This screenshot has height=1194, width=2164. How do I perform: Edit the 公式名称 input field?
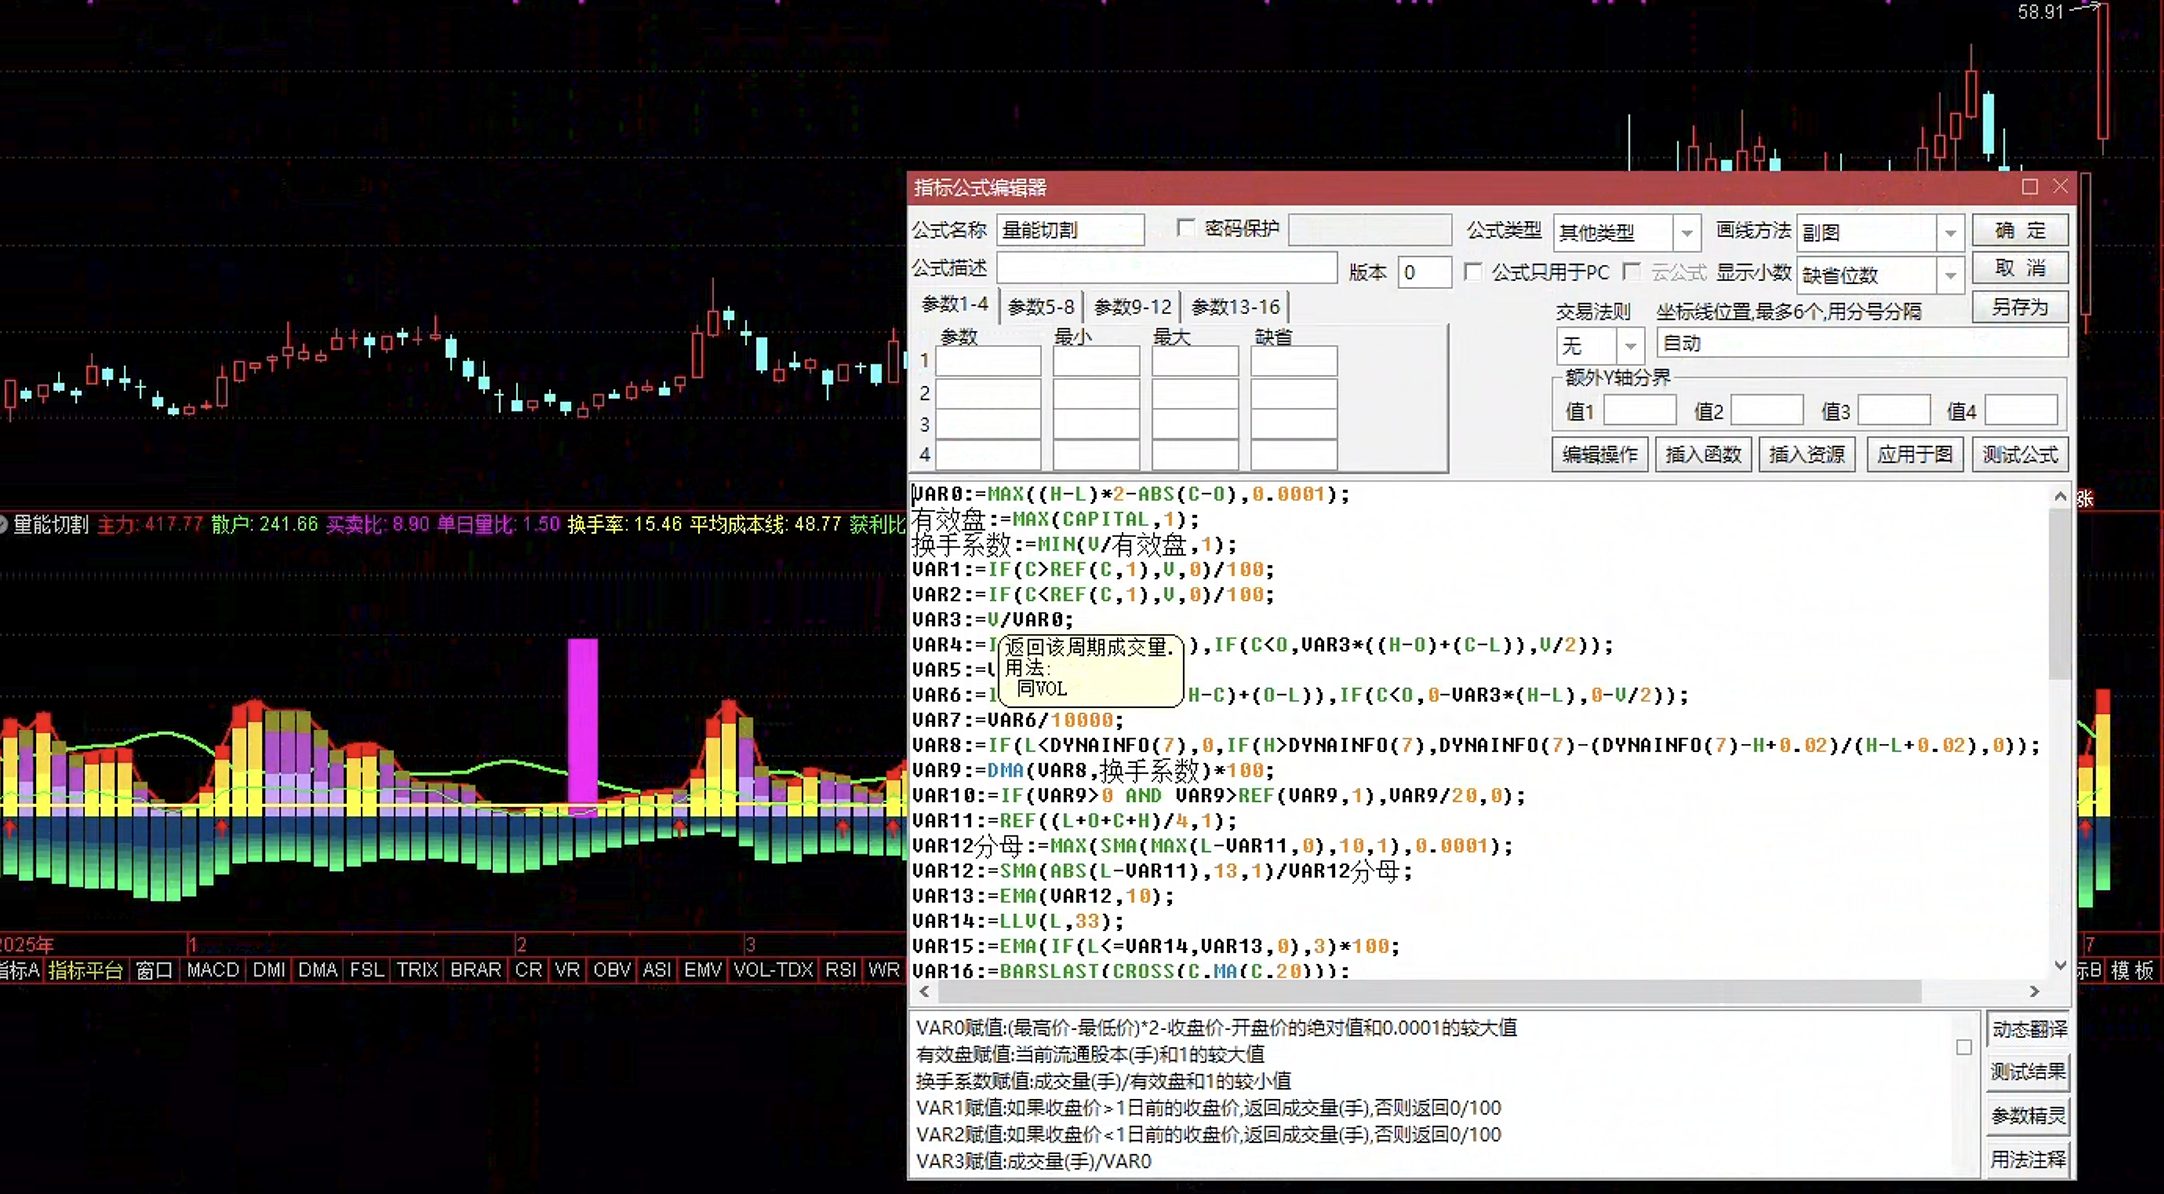[x=1070, y=230]
